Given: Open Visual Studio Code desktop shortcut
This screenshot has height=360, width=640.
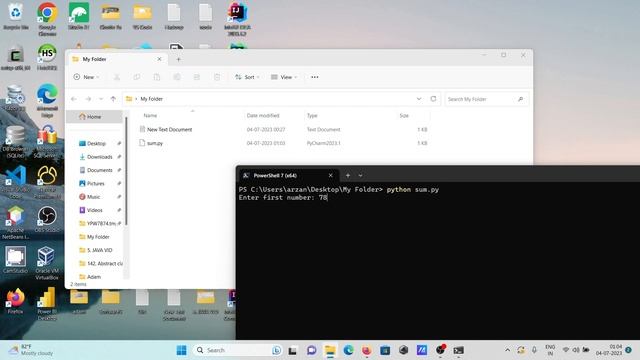Looking at the screenshot, I should point(16,182).
